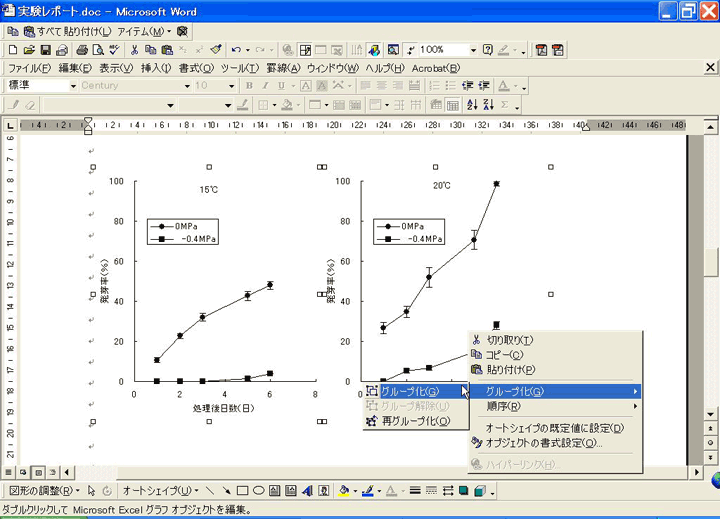The image size is (720, 519).
Task: Toggle the drawing toolbar button in standard toolbar
Action: [x=372, y=49]
